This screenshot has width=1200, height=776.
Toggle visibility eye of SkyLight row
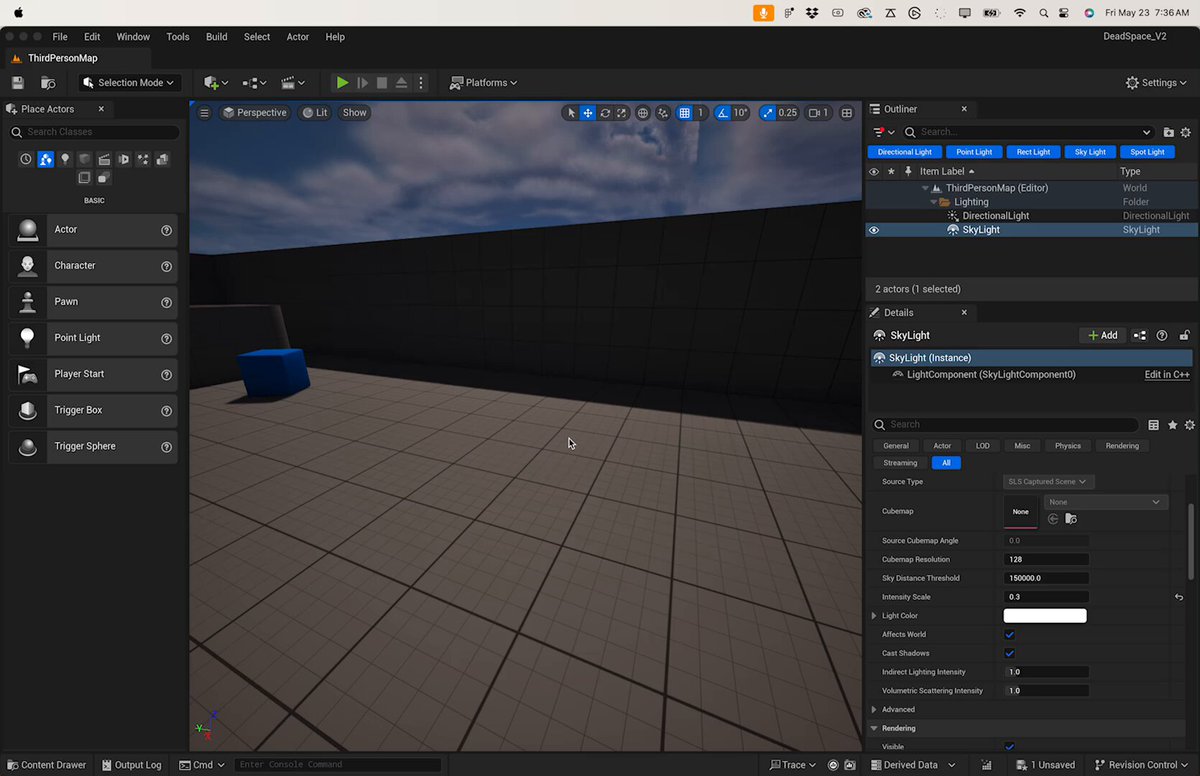click(874, 230)
